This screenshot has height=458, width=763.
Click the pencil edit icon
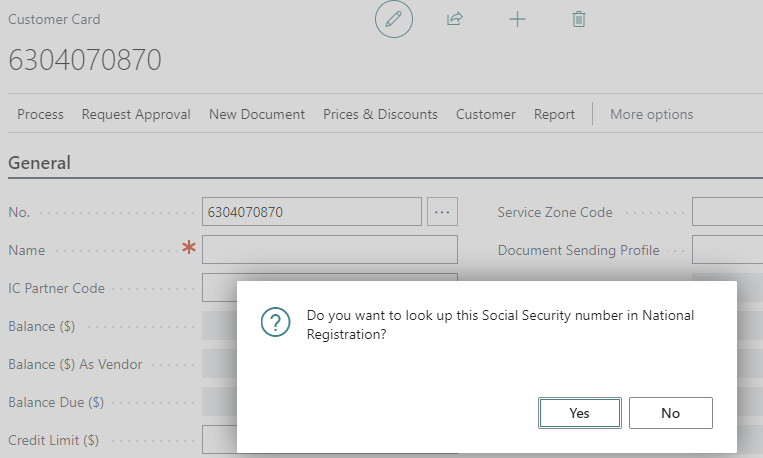pyautogui.click(x=394, y=19)
